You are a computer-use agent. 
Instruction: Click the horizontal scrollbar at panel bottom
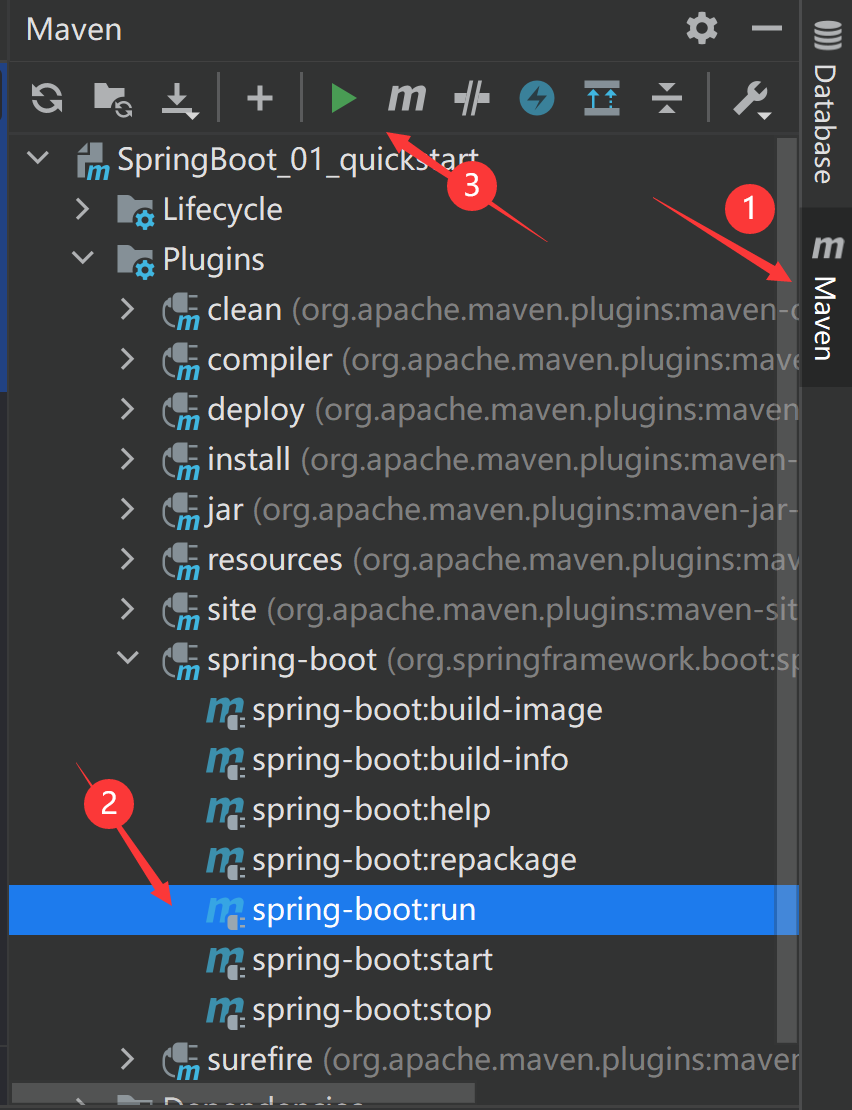tap(243, 1093)
